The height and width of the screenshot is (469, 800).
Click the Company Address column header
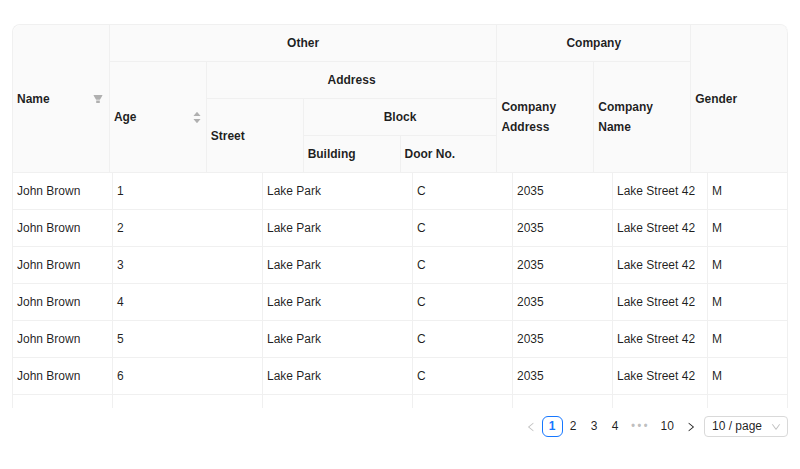pyautogui.click(x=545, y=117)
